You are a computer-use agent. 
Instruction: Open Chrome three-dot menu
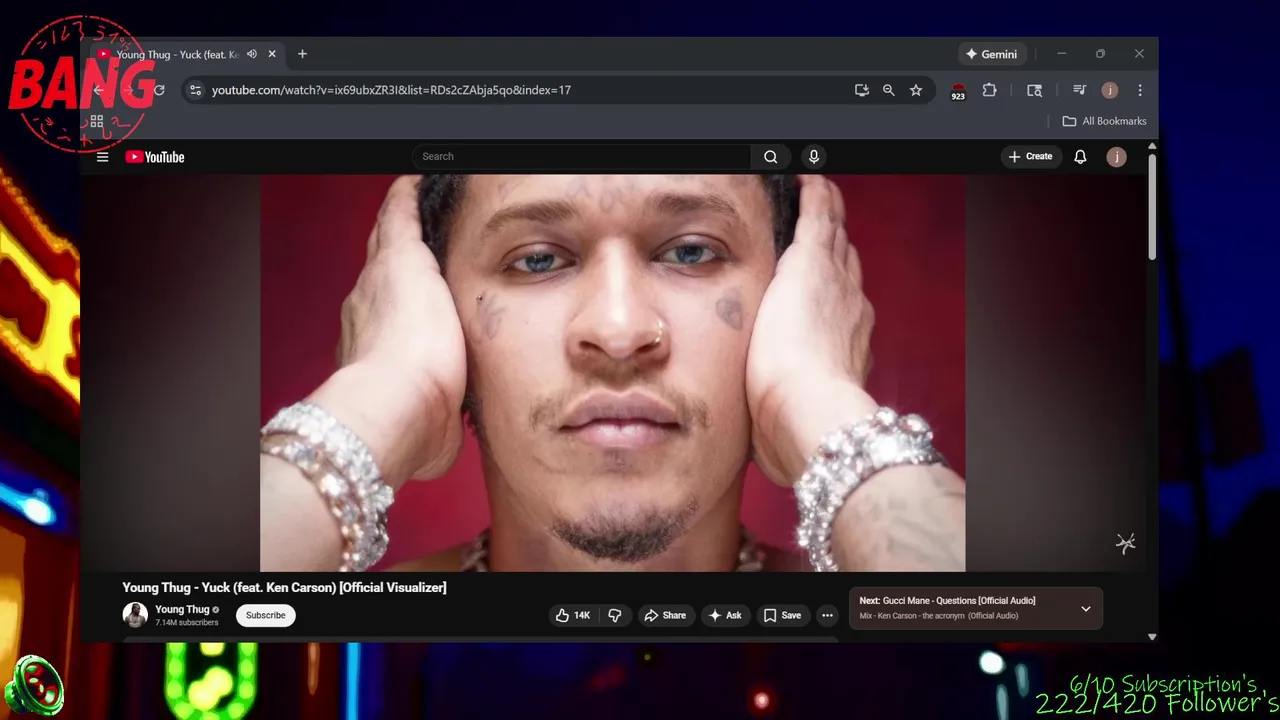1139,90
